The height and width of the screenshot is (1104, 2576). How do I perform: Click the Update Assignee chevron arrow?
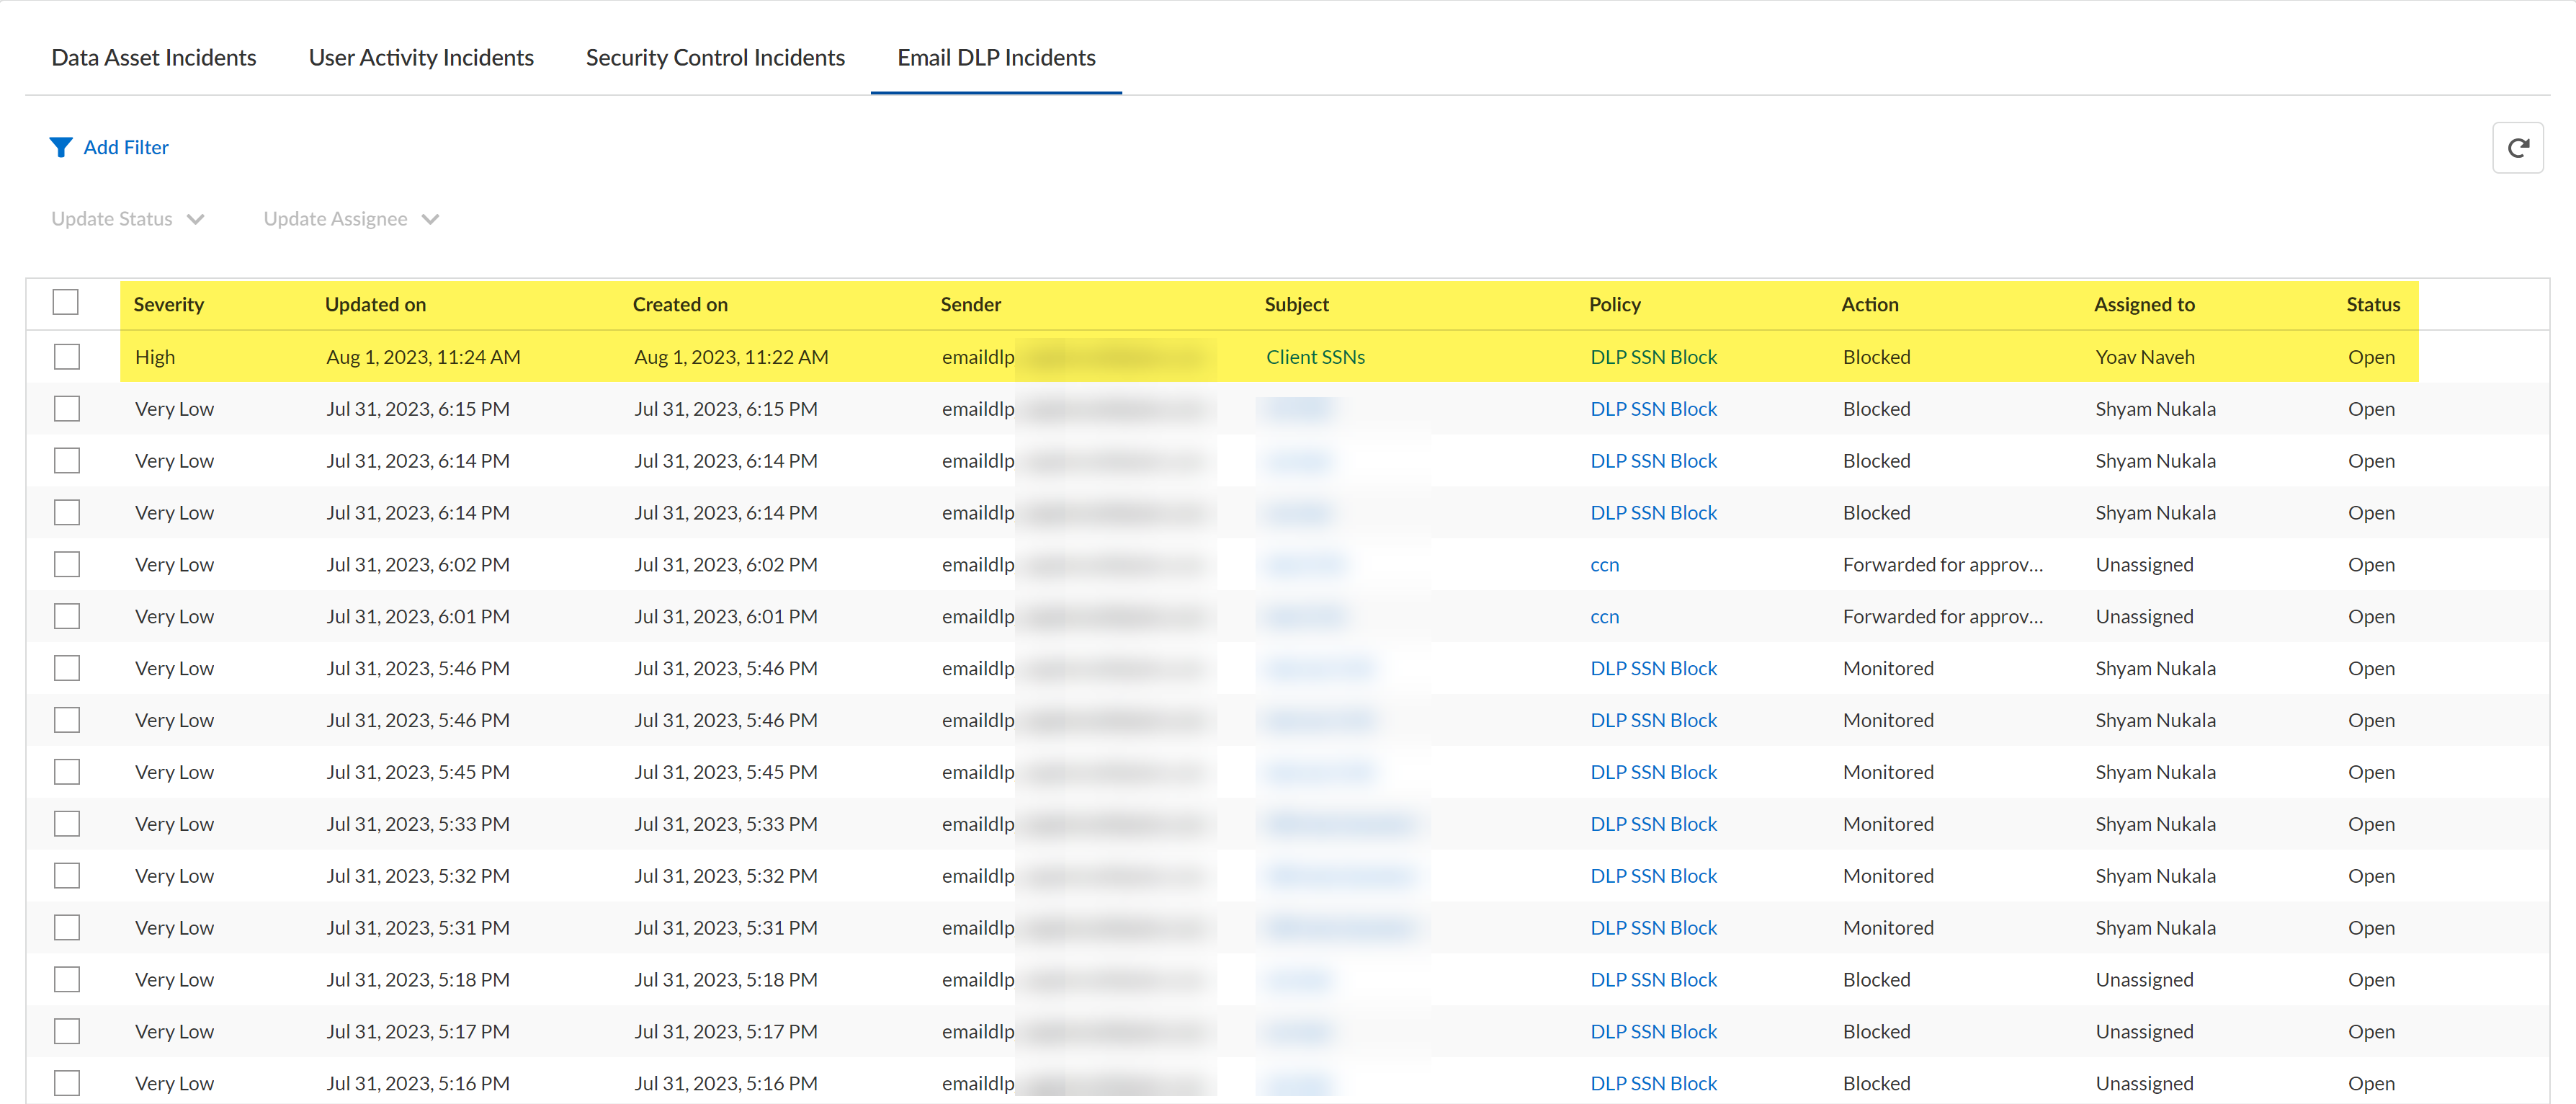pos(431,220)
